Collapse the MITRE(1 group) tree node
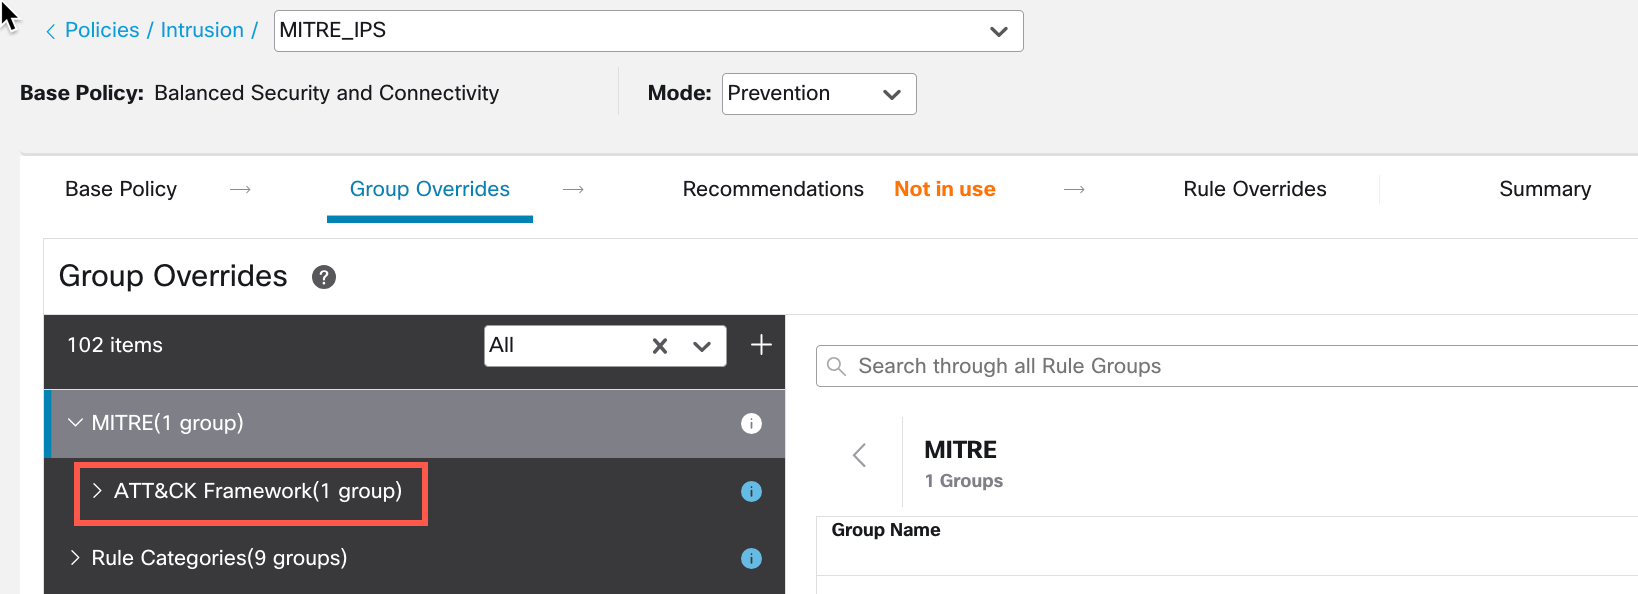This screenshot has height=594, width=1638. (x=75, y=423)
